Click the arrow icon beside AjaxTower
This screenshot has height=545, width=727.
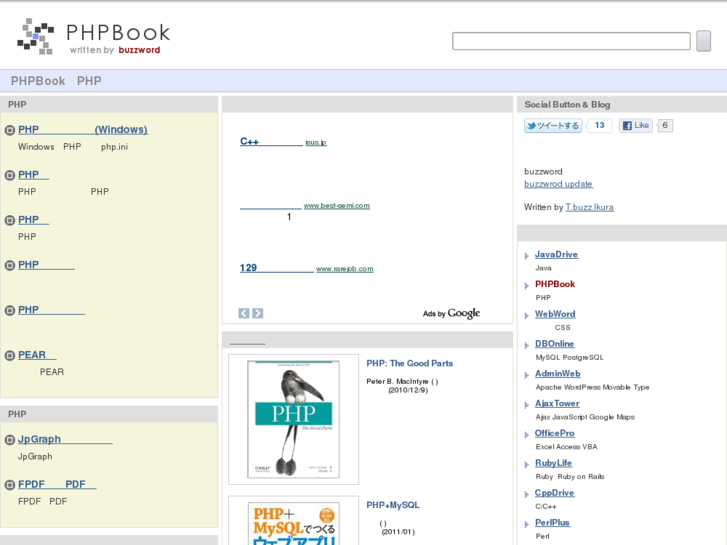(x=527, y=405)
